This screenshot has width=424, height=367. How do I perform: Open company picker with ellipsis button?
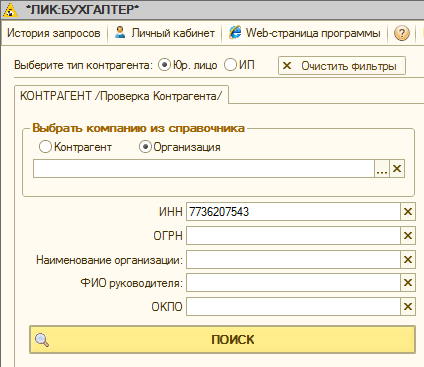382,169
